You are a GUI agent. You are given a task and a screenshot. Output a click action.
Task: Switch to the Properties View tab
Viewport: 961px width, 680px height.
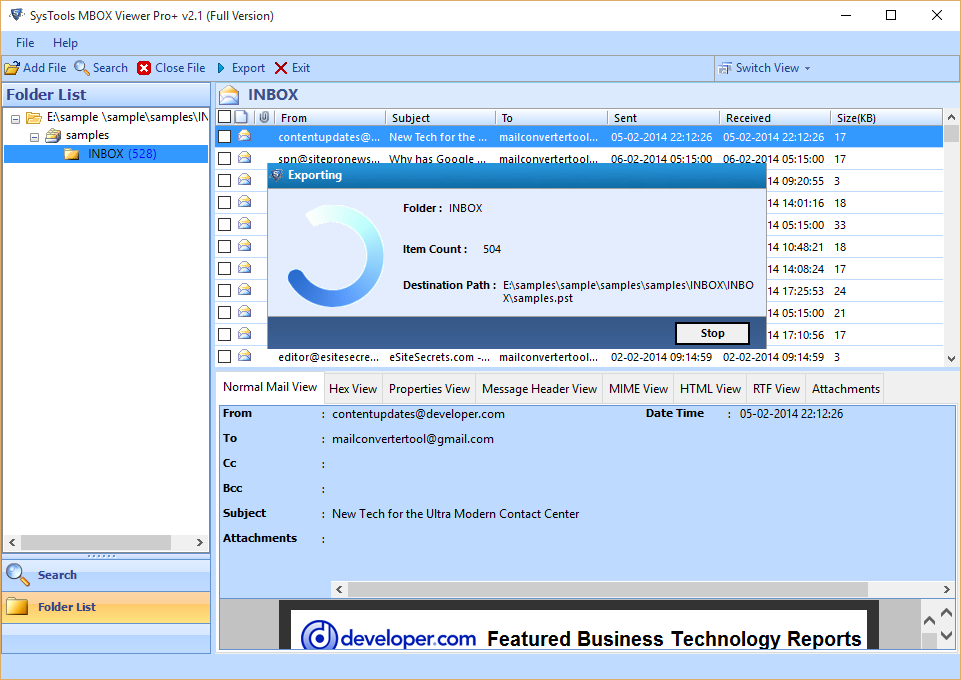point(429,389)
